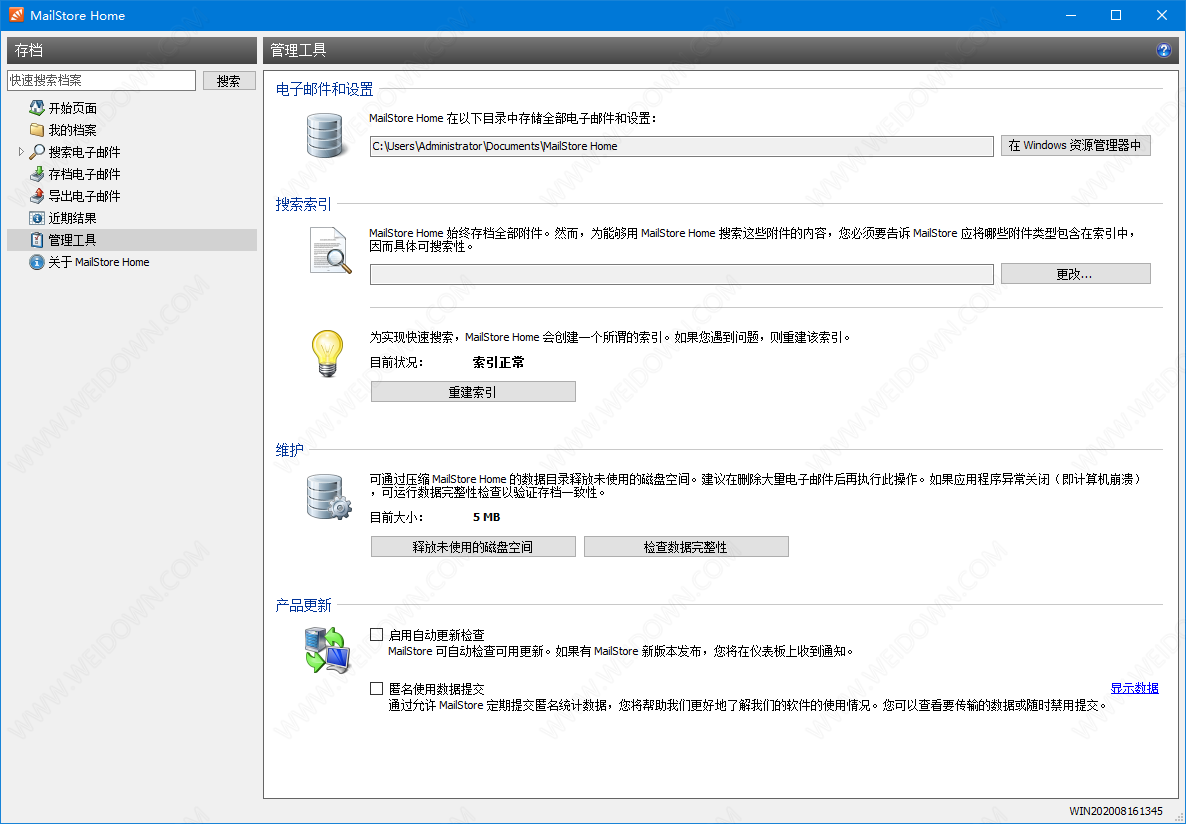This screenshot has width=1186, height=824.
Task: Click the 搜索 button
Action: click(229, 81)
